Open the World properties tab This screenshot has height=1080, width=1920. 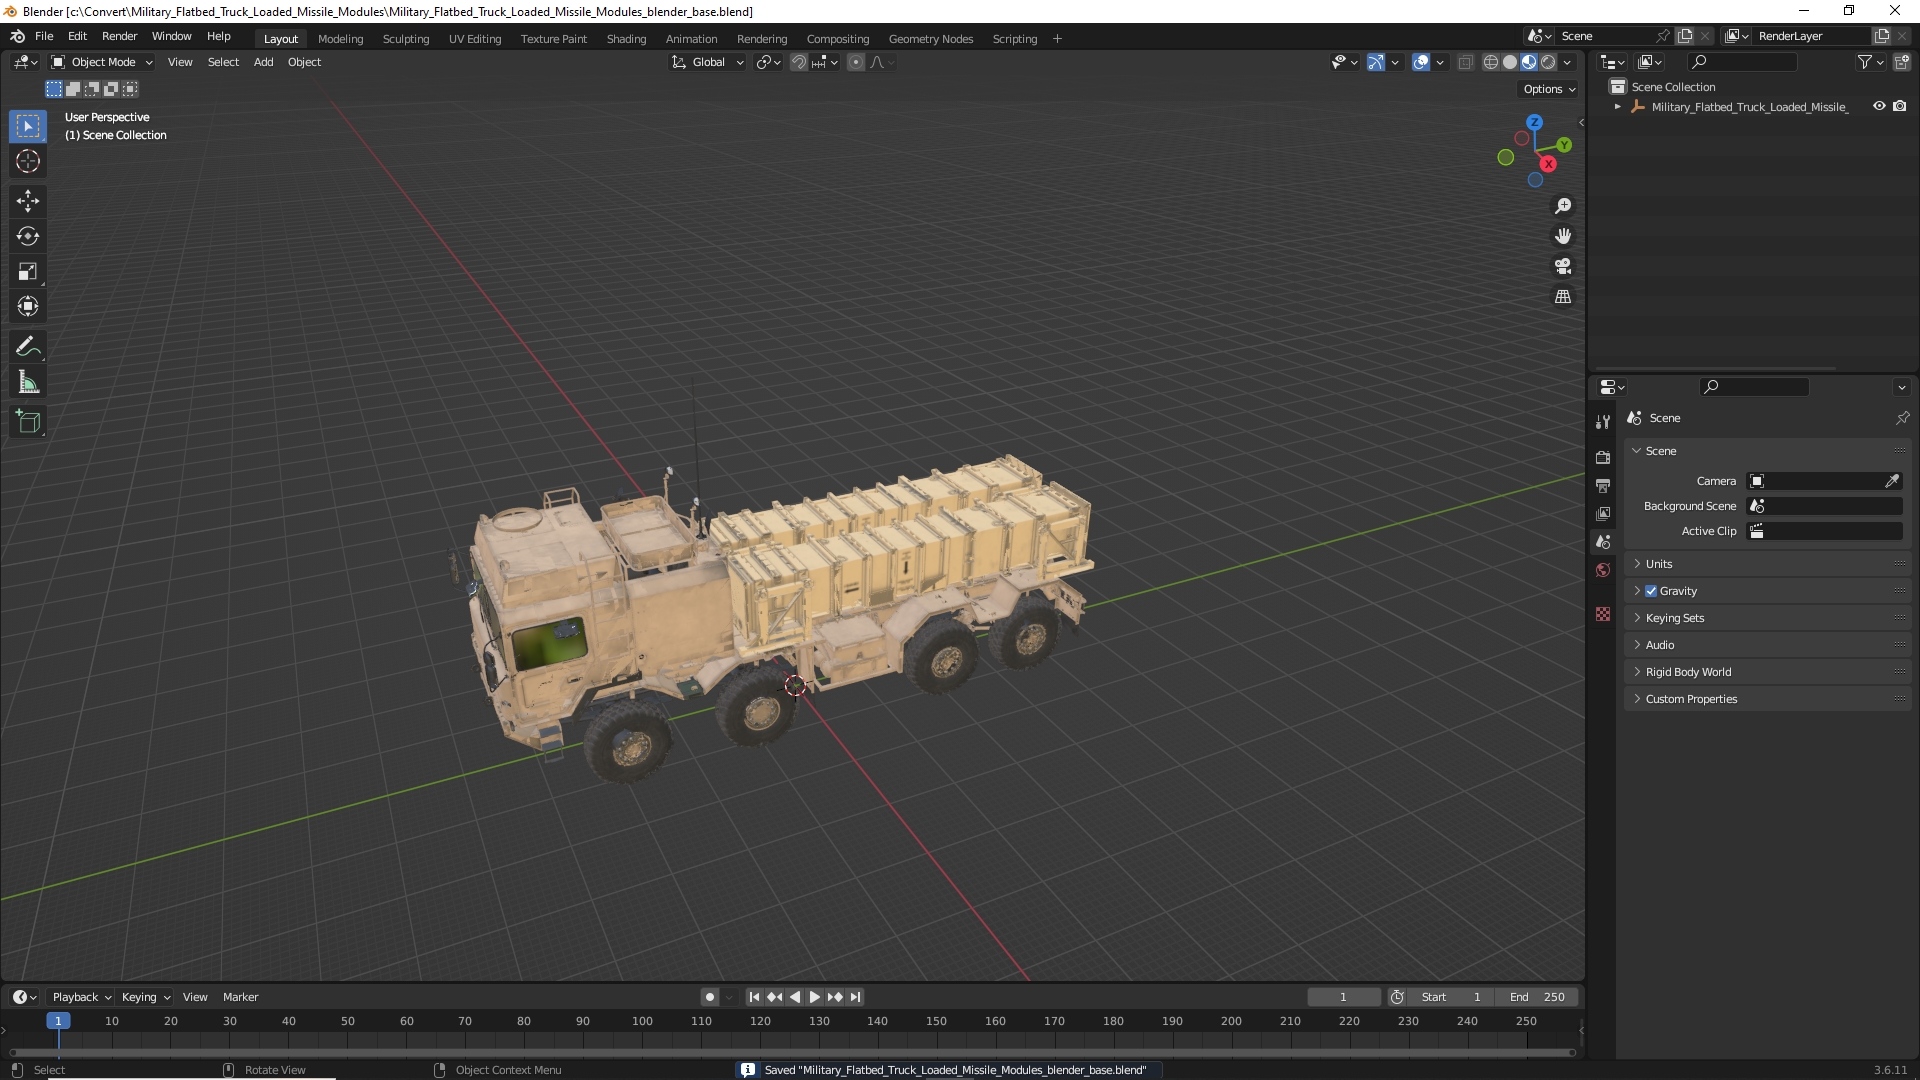click(1603, 570)
